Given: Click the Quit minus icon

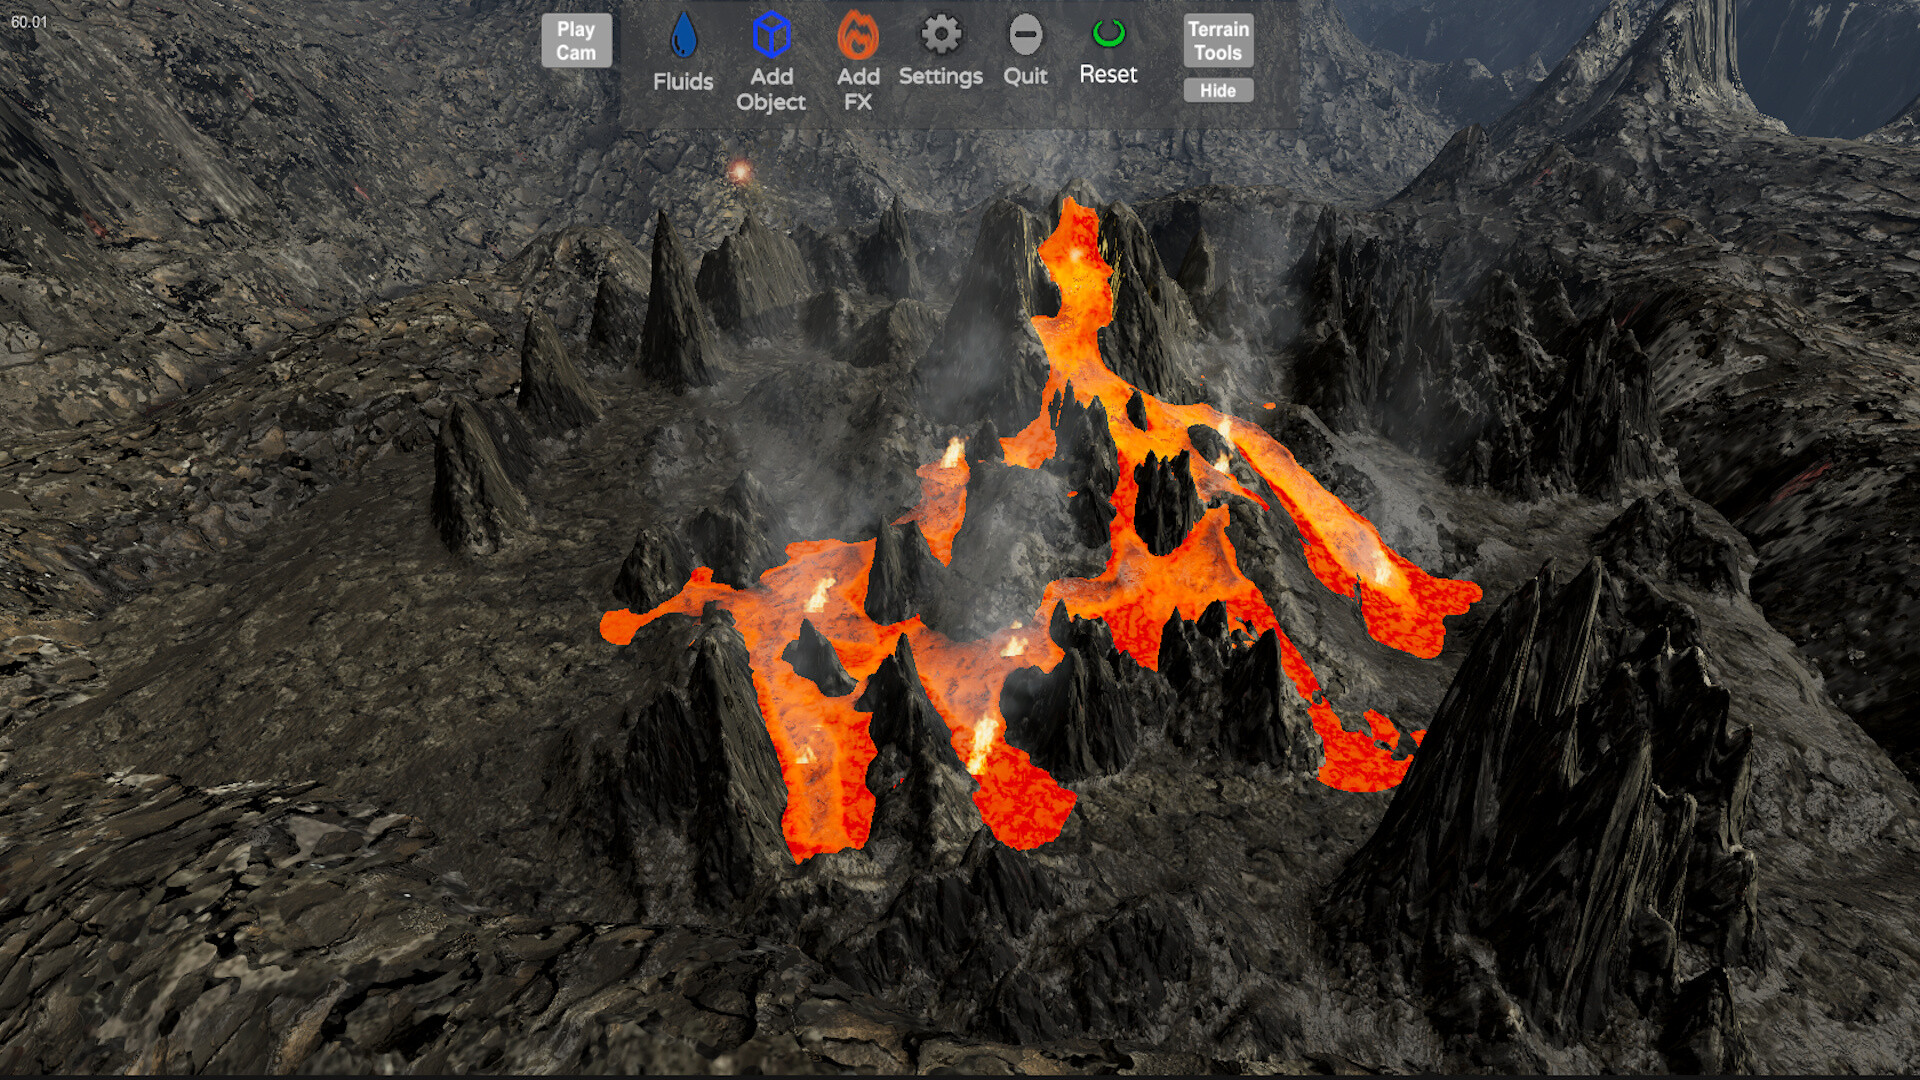Looking at the screenshot, I should click(x=1024, y=35).
